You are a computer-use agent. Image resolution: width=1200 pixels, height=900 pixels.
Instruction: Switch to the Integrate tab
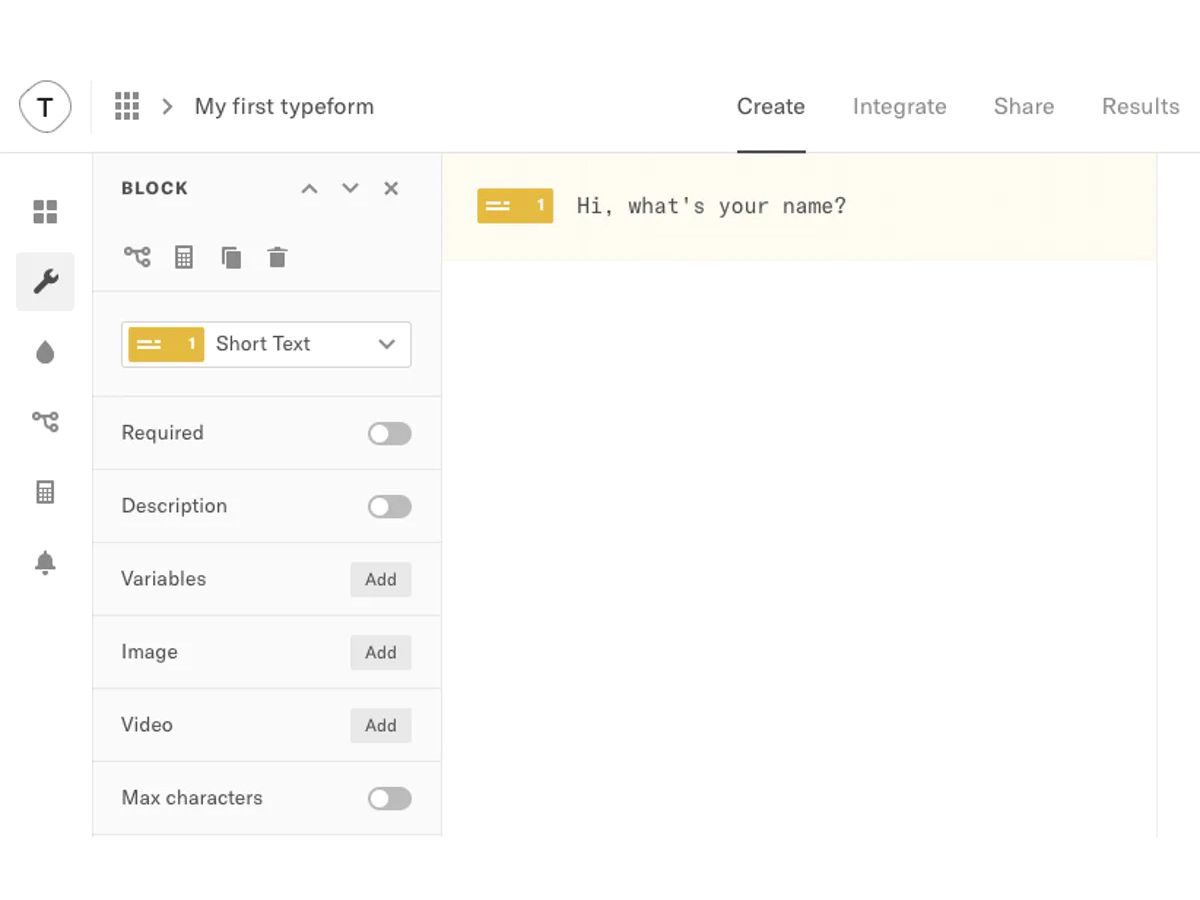pos(899,107)
